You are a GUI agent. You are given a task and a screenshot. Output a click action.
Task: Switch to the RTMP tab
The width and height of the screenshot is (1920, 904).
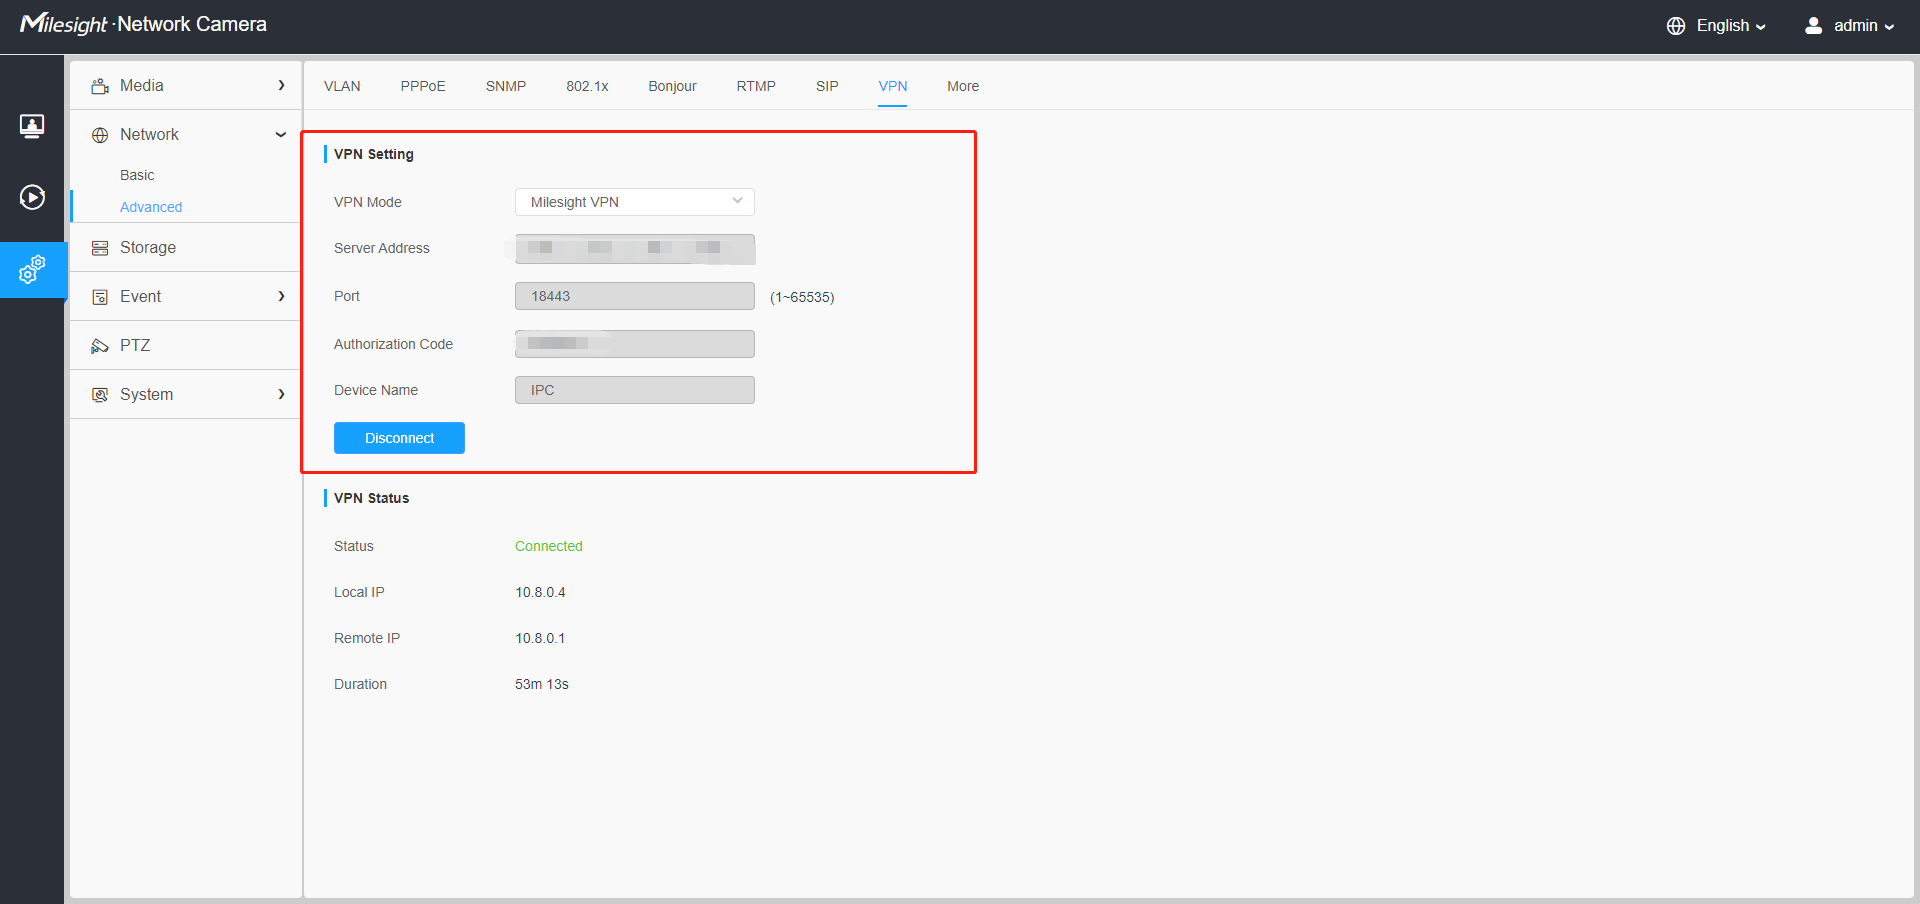point(756,86)
